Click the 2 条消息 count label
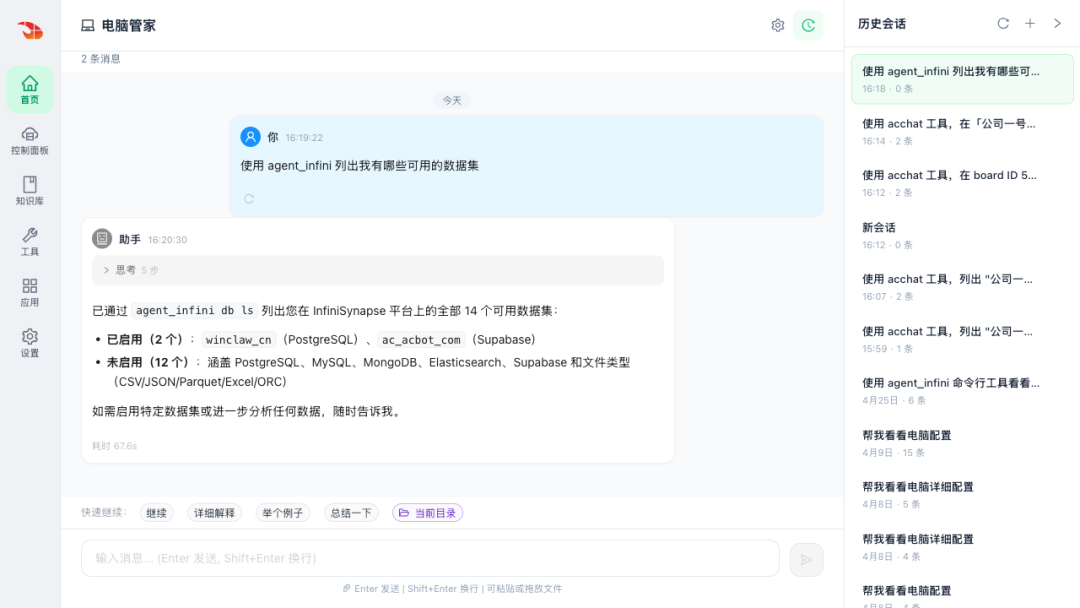 click(101, 59)
